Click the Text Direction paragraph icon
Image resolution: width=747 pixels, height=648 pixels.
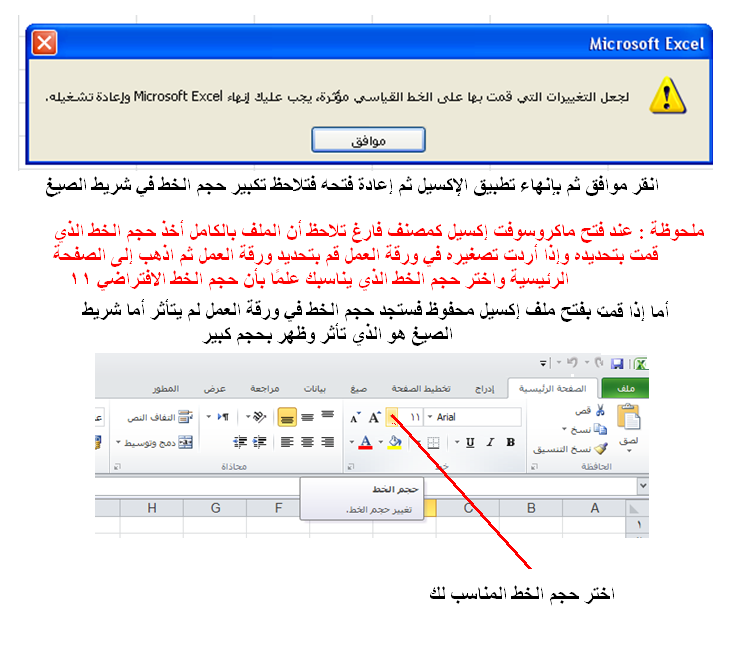click(x=223, y=417)
